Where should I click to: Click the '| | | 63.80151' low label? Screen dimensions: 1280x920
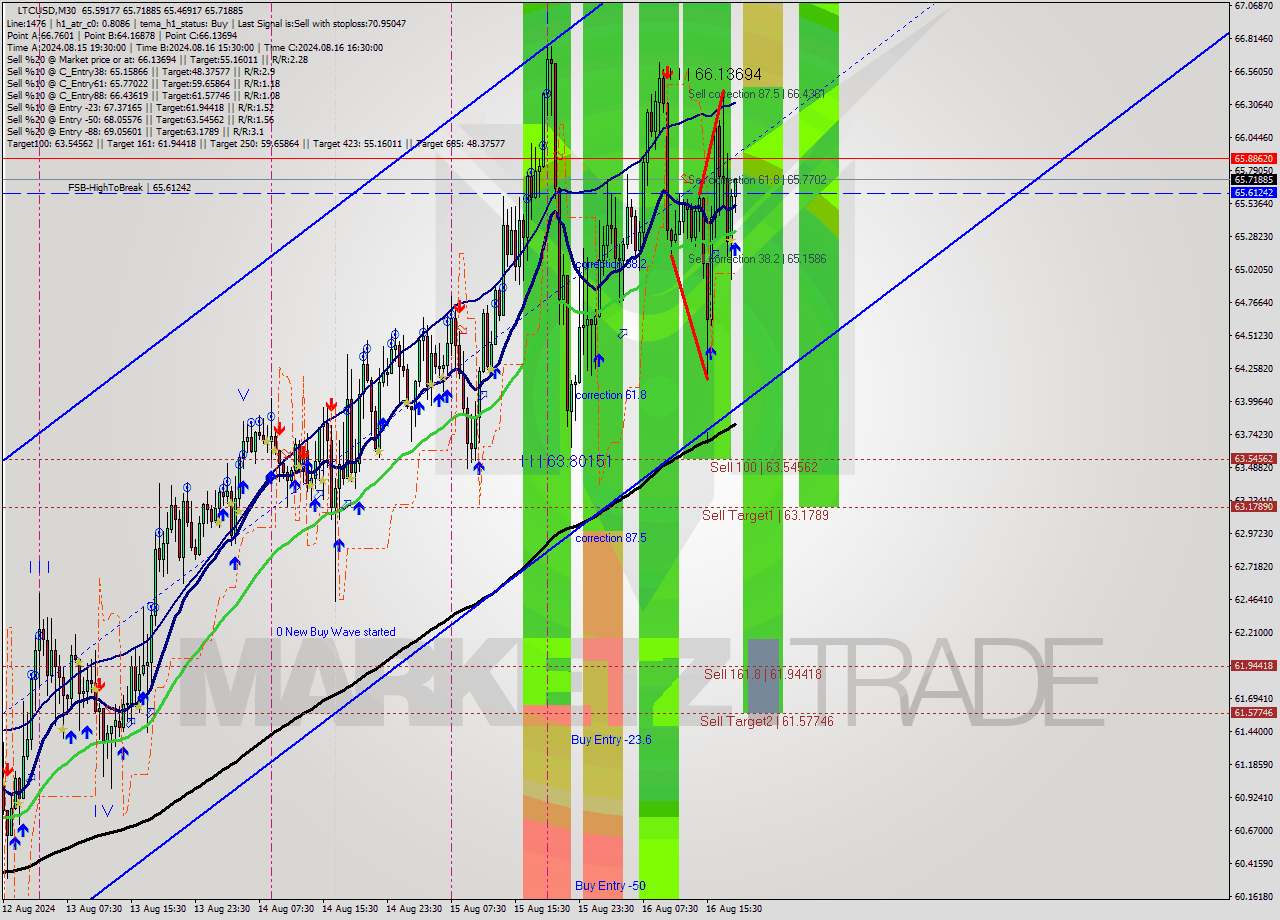(x=565, y=461)
